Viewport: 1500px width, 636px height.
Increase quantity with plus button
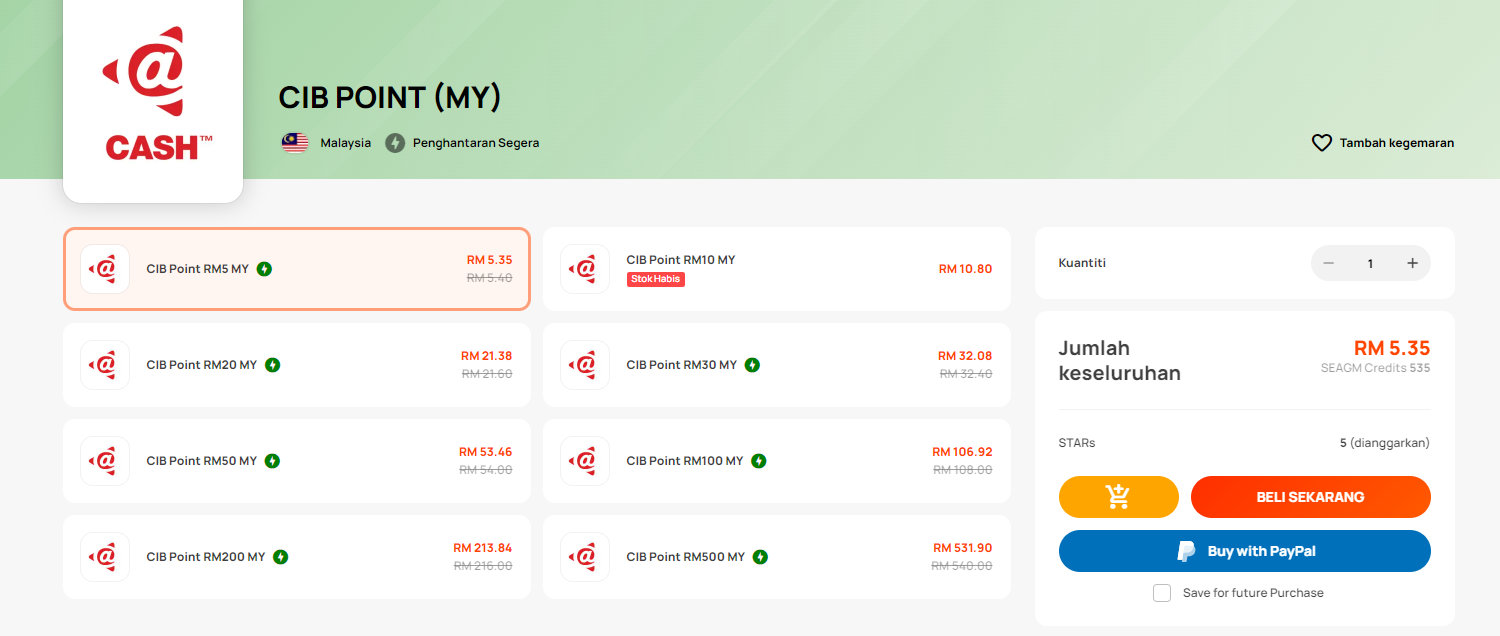point(1413,263)
